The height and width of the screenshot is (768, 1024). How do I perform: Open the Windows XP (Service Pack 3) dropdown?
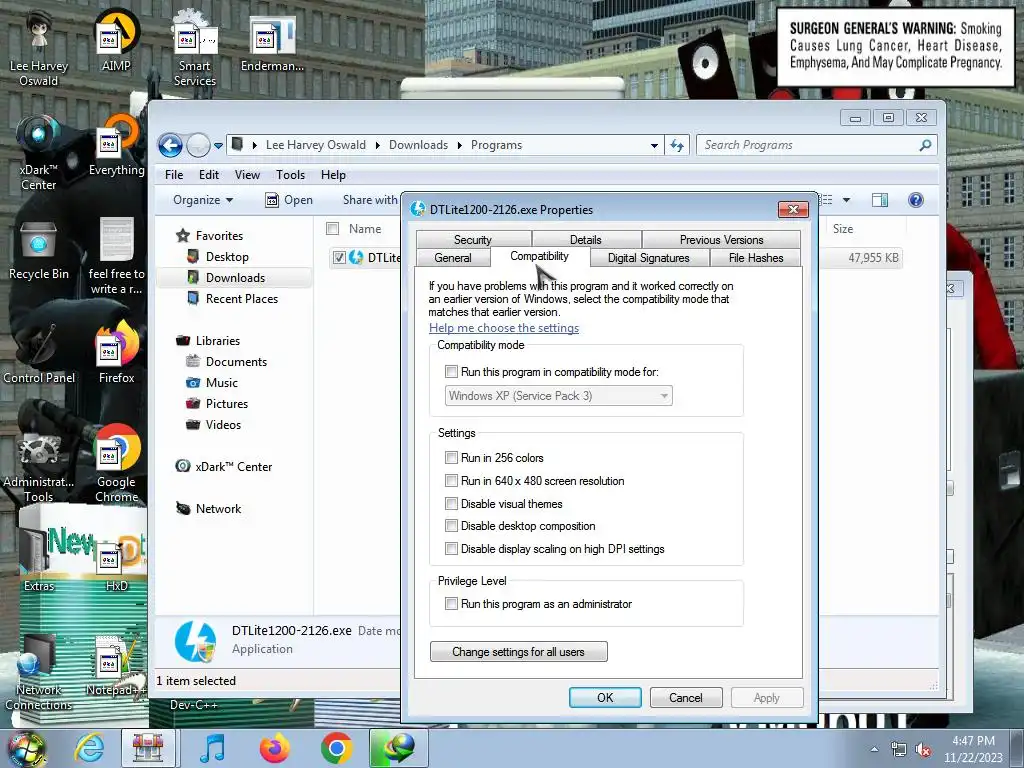pos(558,396)
